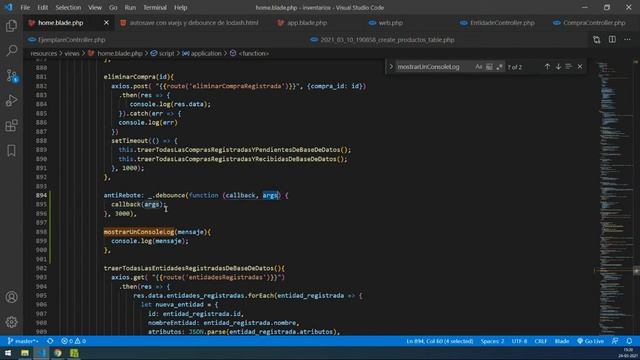
Task: Click the UTF-8 encoding entry
Action: coord(519,341)
